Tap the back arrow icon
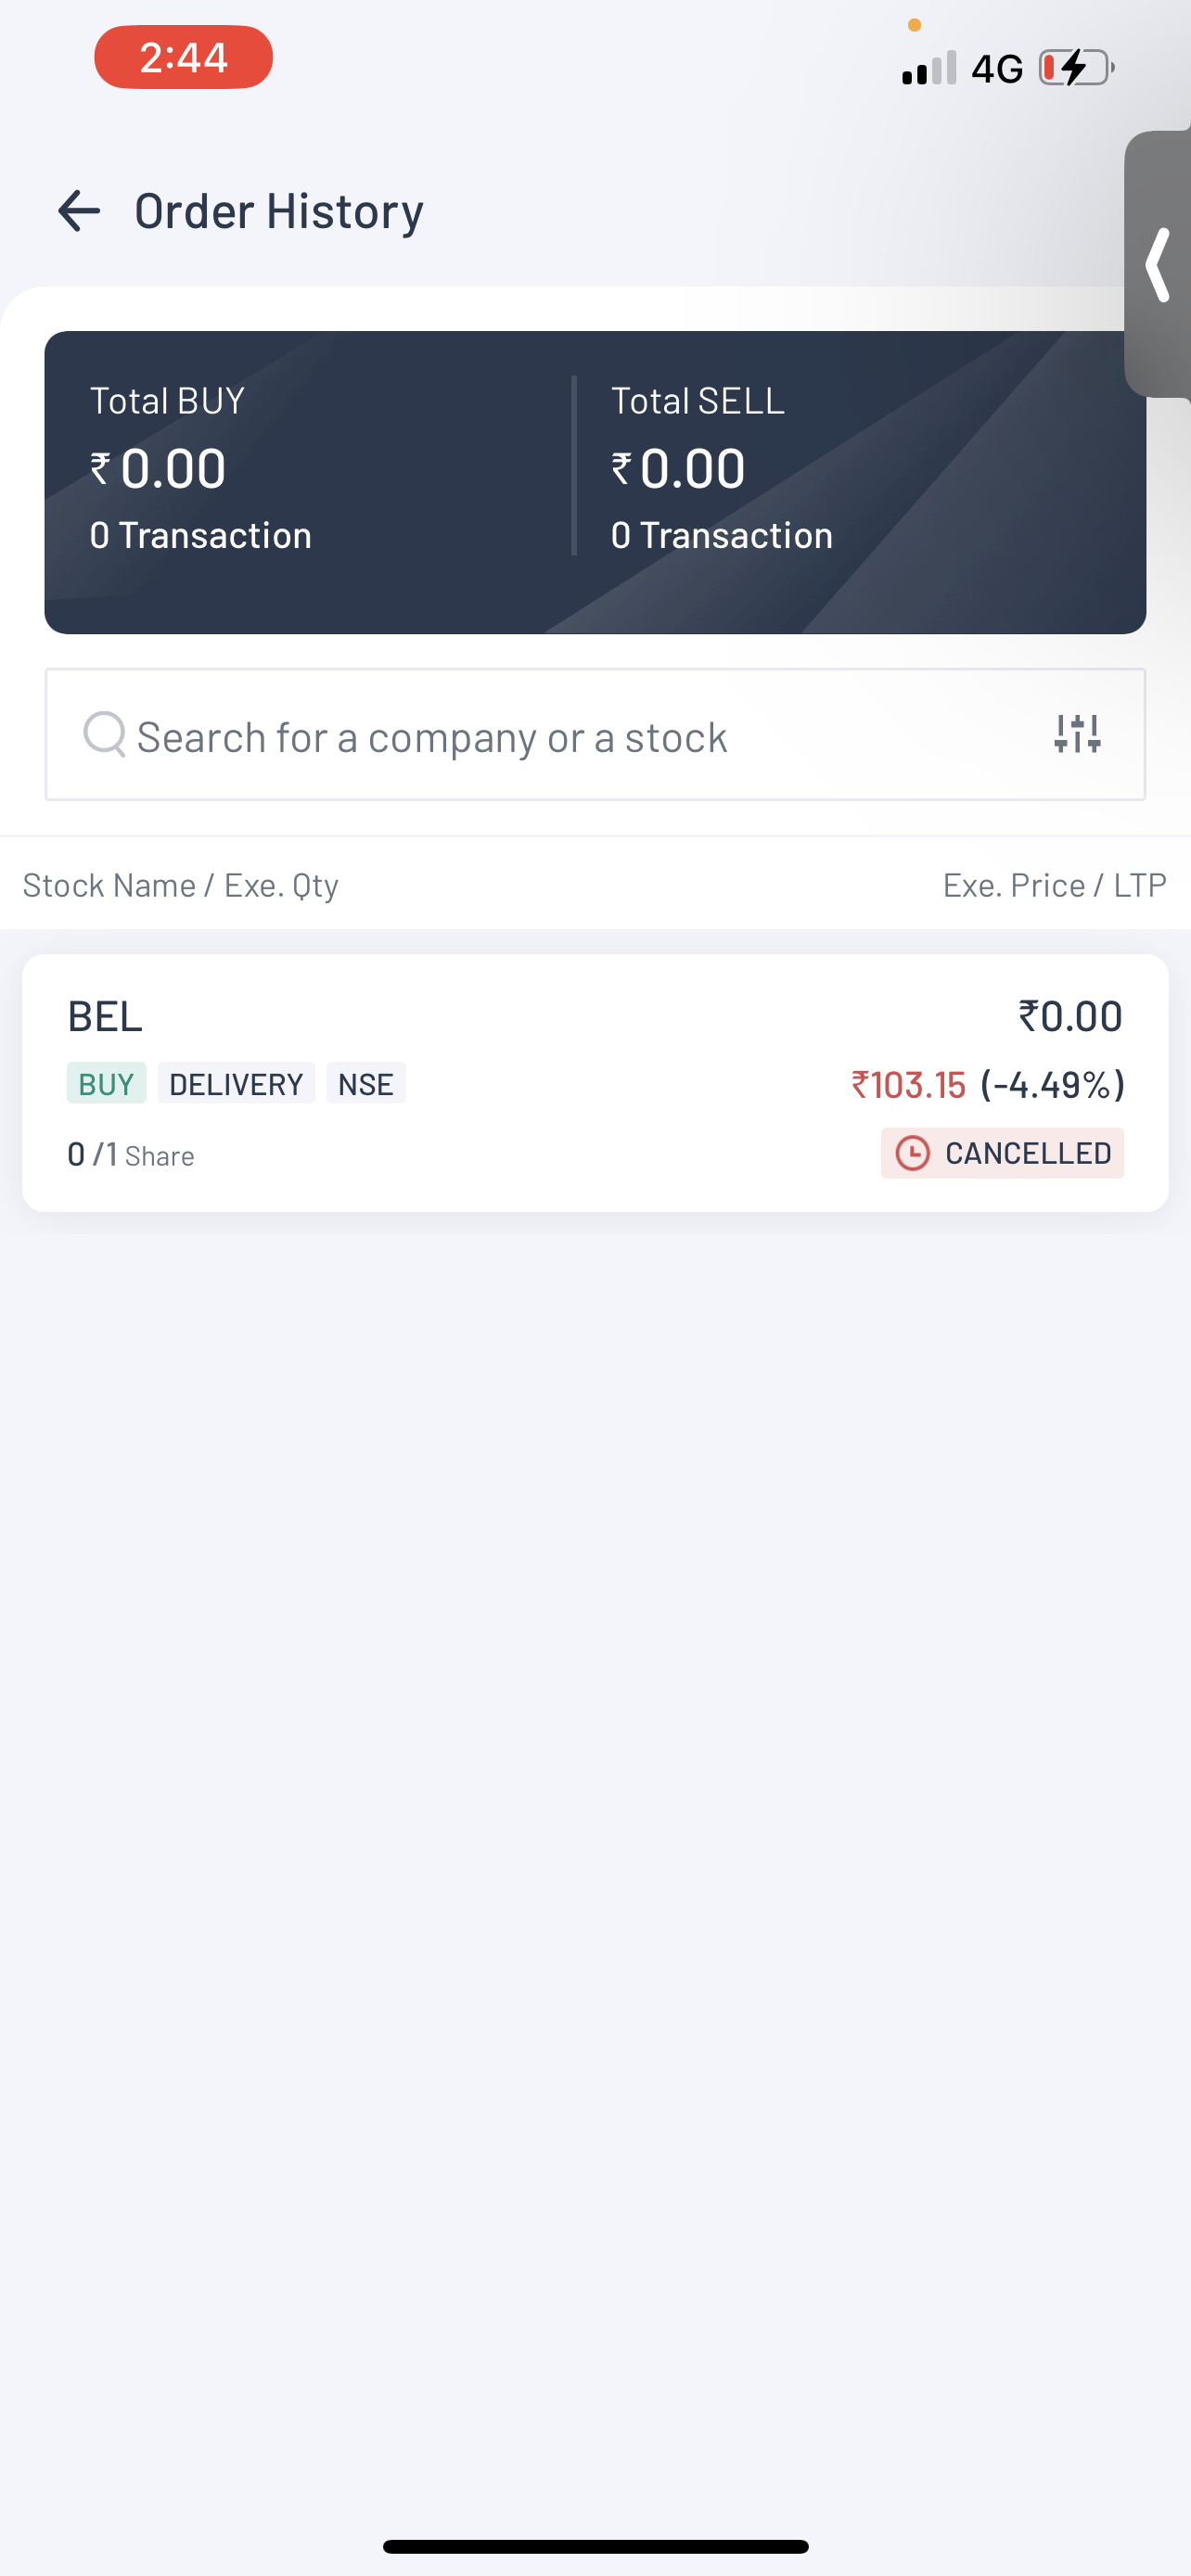The image size is (1191, 2576). (x=79, y=211)
